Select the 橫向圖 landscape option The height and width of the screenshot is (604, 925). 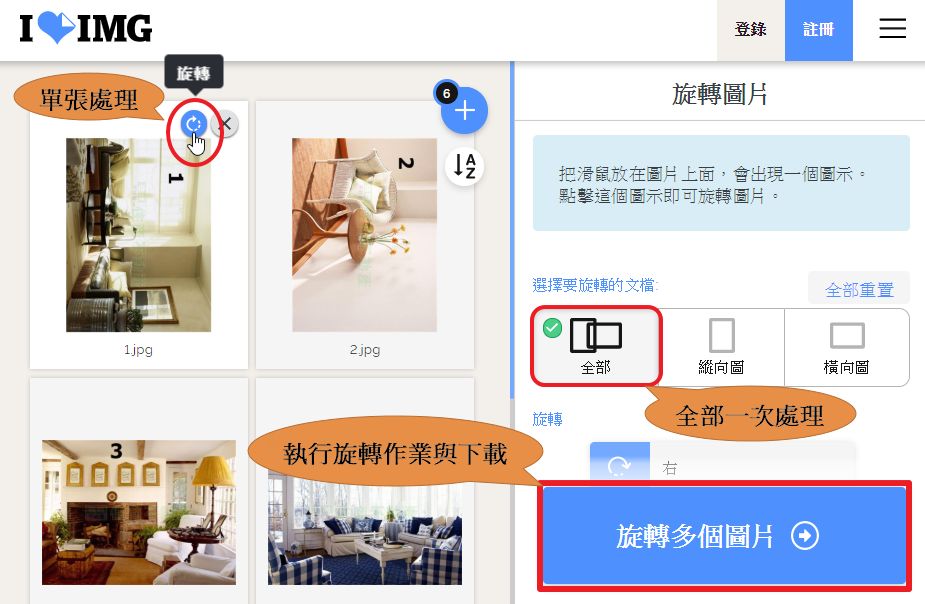click(847, 347)
